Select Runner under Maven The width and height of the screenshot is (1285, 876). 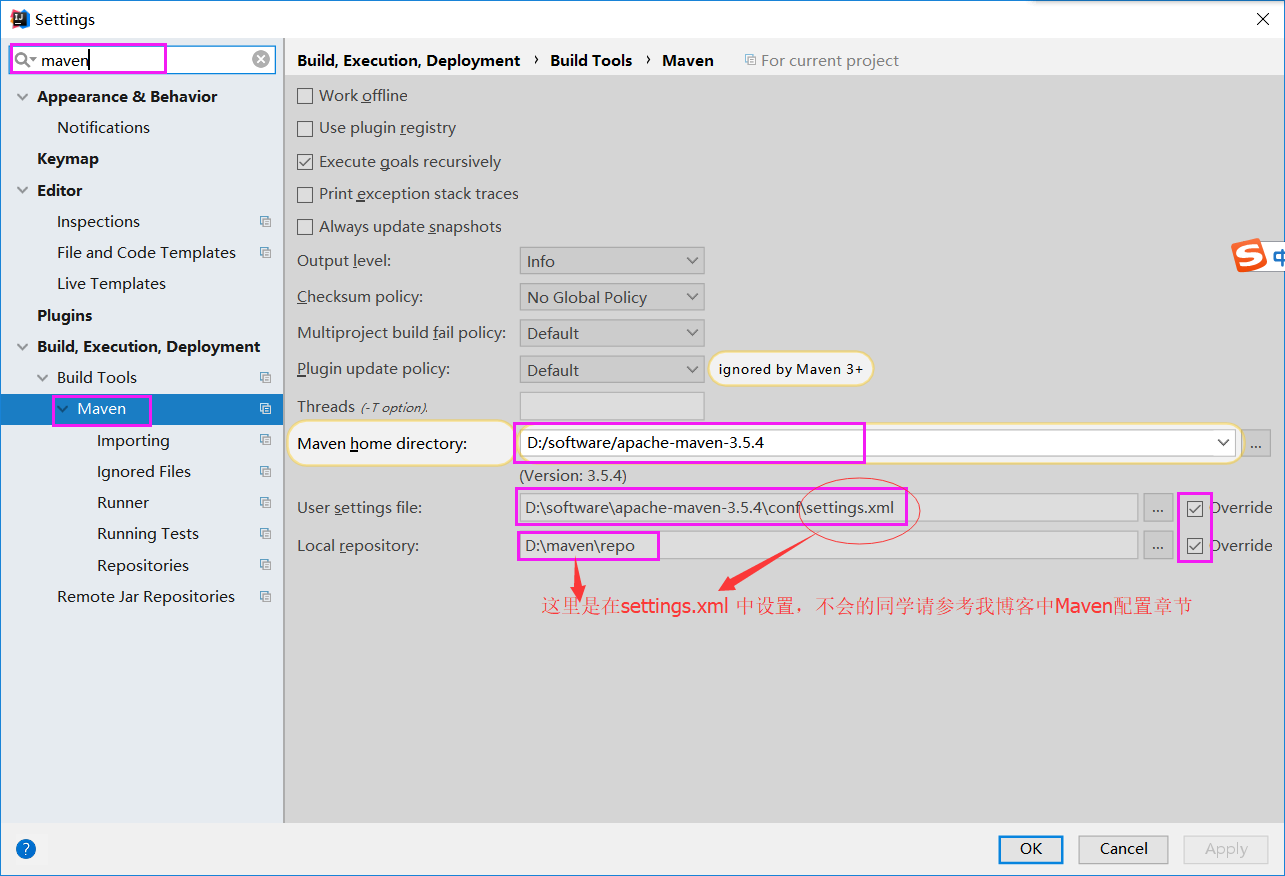(x=123, y=502)
